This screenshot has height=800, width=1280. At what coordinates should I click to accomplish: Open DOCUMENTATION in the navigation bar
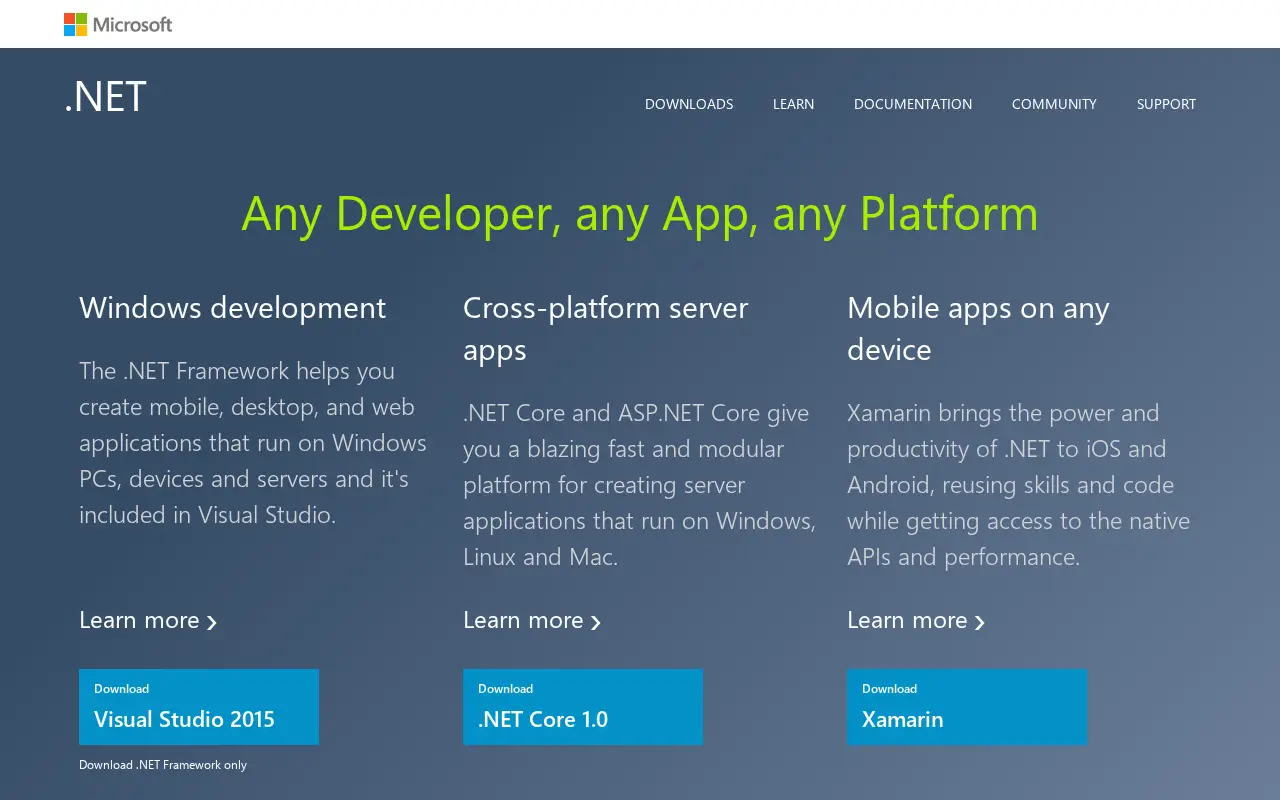913,104
